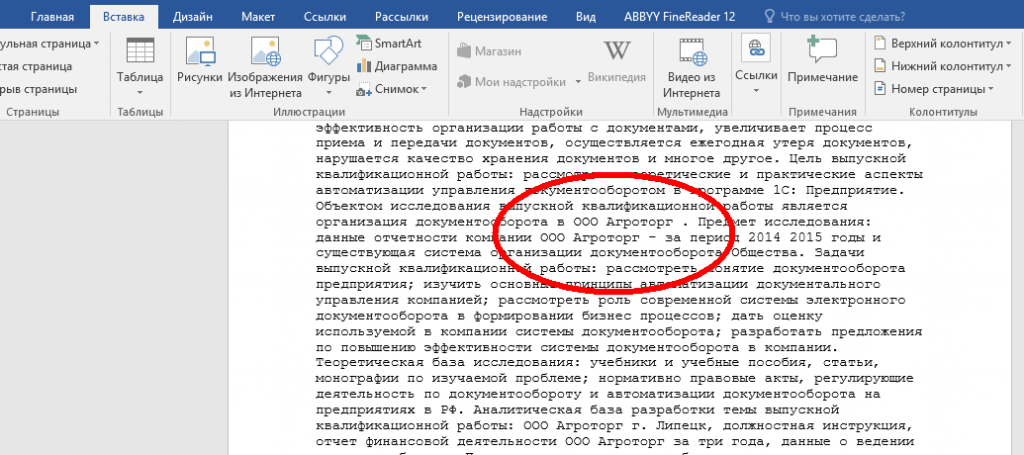Click the lightbulb icon in the ribbon

769,16
